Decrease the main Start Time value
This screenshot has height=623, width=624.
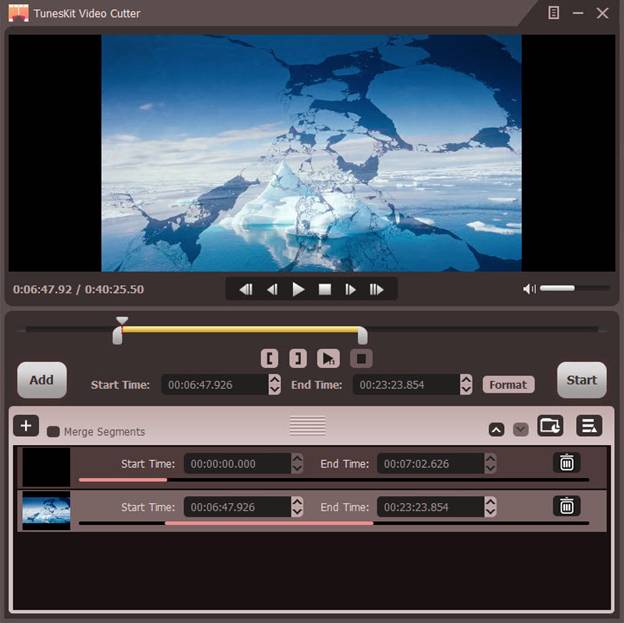click(275, 390)
